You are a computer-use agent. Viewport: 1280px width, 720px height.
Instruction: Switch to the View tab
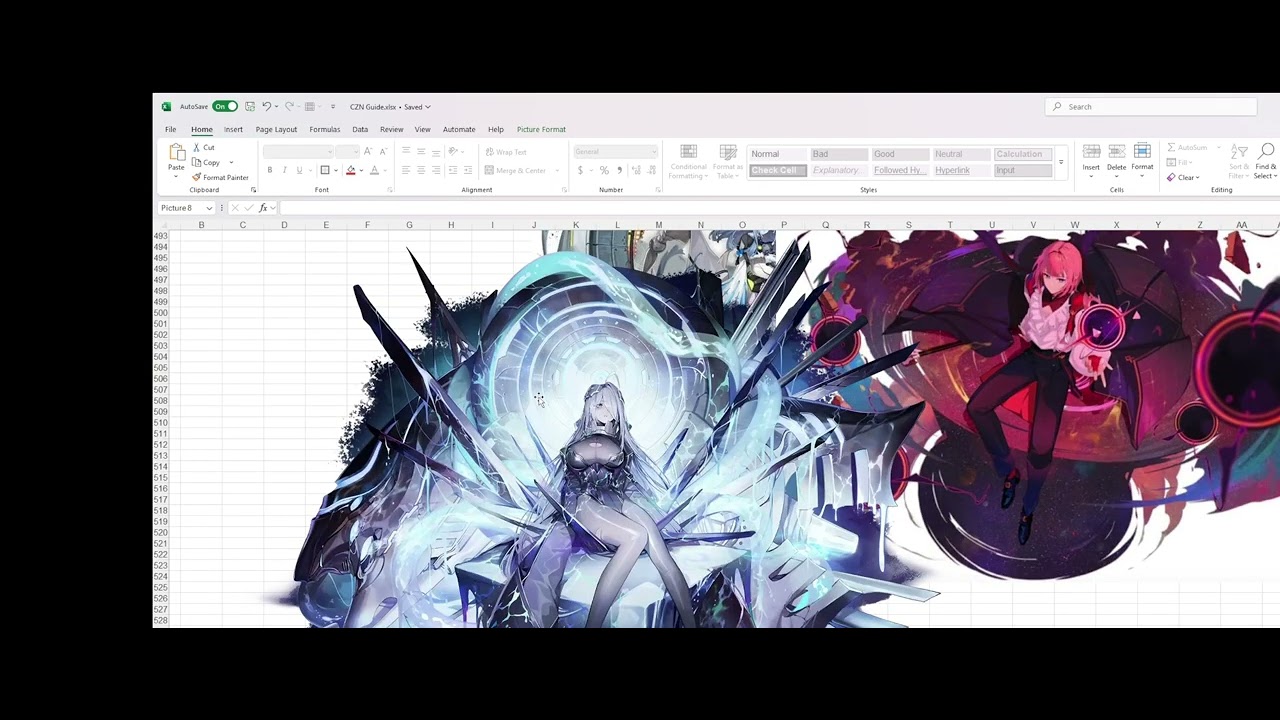click(423, 129)
